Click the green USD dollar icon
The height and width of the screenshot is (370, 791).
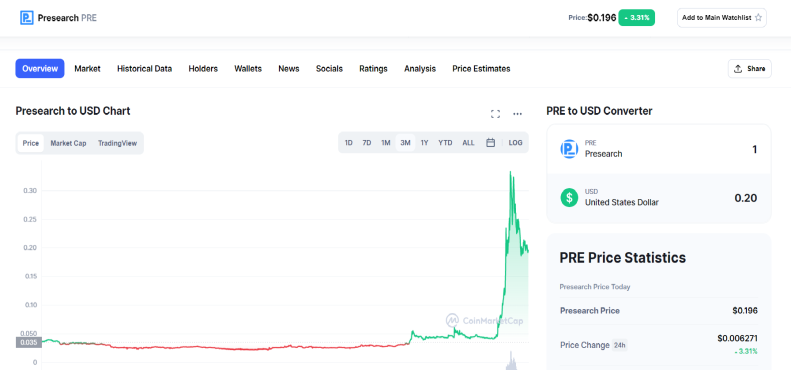(x=569, y=197)
